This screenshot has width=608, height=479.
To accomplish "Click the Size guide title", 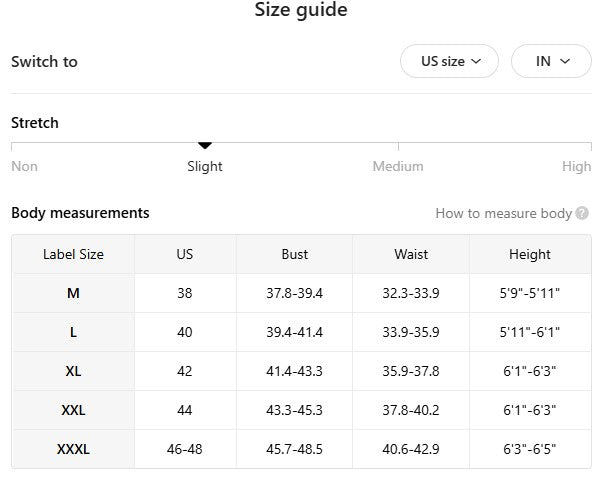I will pyautogui.click(x=301, y=11).
